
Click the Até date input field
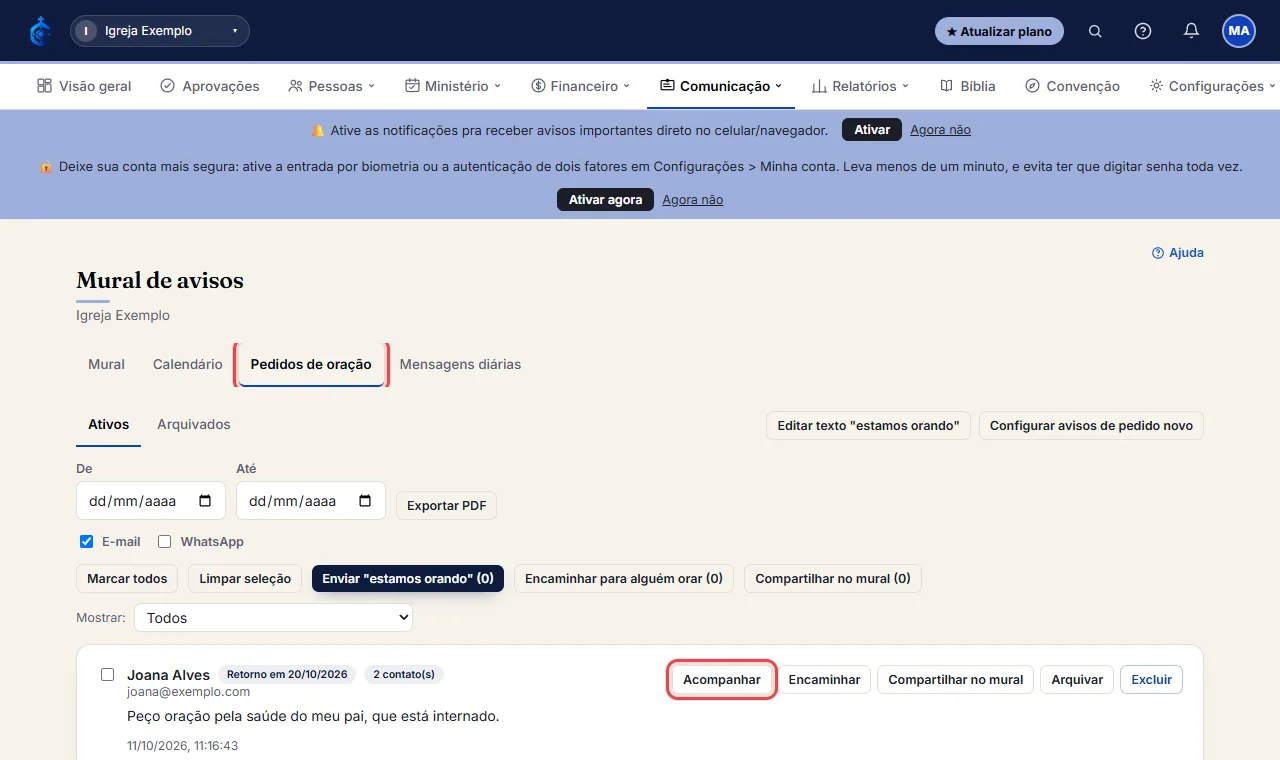(311, 501)
